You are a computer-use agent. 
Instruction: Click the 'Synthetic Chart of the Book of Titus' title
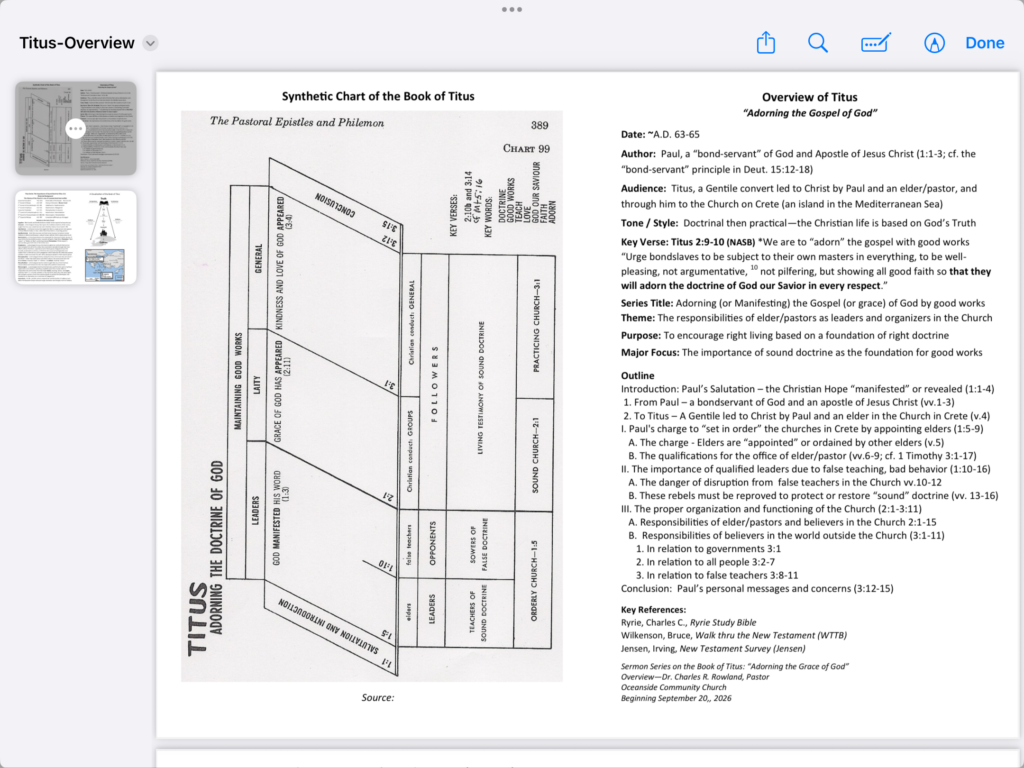(x=378, y=96)
